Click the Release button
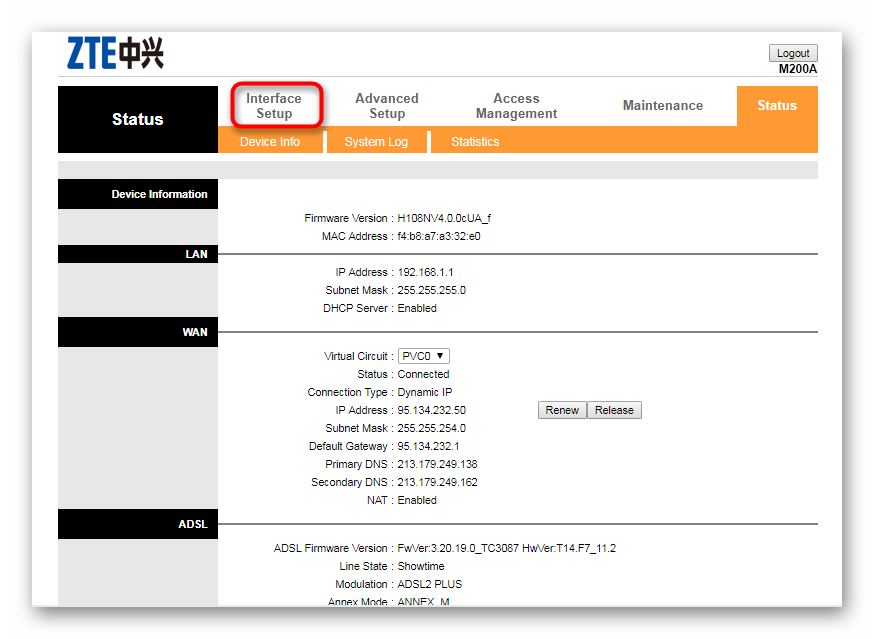874x639 pixels. point(614,410)
